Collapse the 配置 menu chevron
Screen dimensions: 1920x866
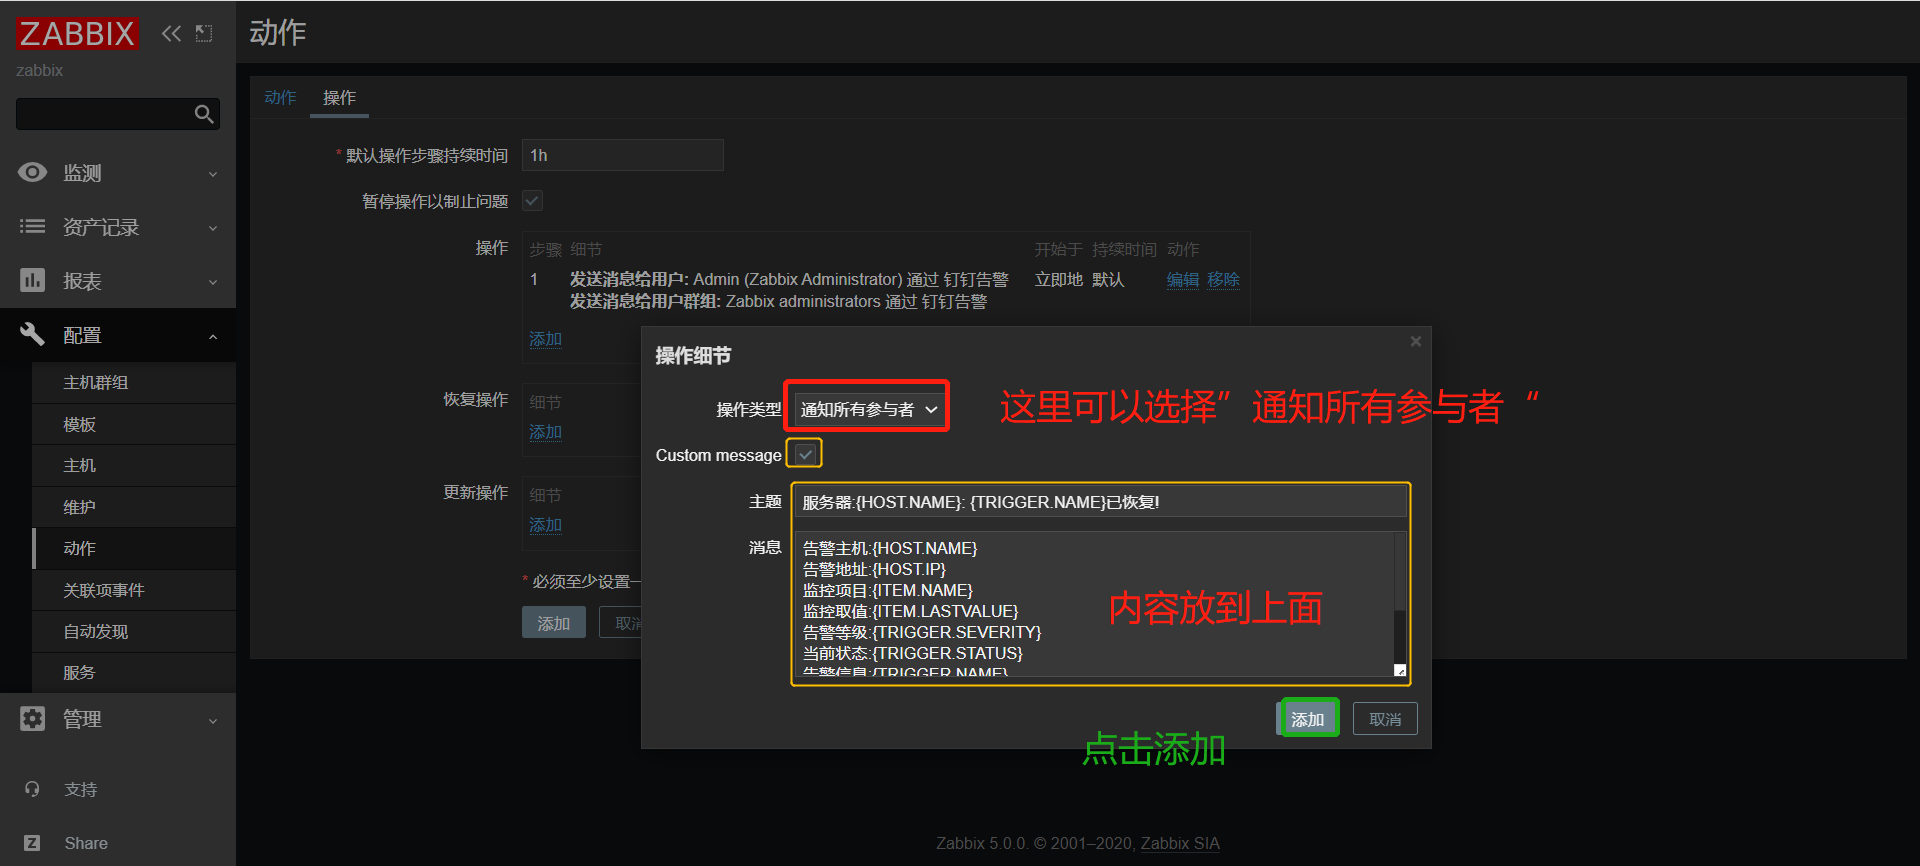pos(213,336)
